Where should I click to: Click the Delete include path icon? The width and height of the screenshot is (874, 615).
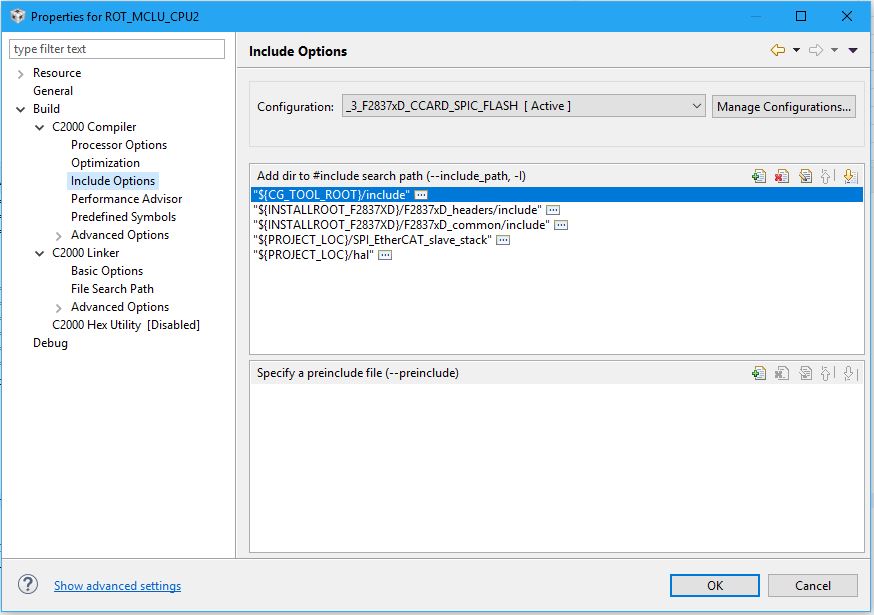tap(782, 176)
